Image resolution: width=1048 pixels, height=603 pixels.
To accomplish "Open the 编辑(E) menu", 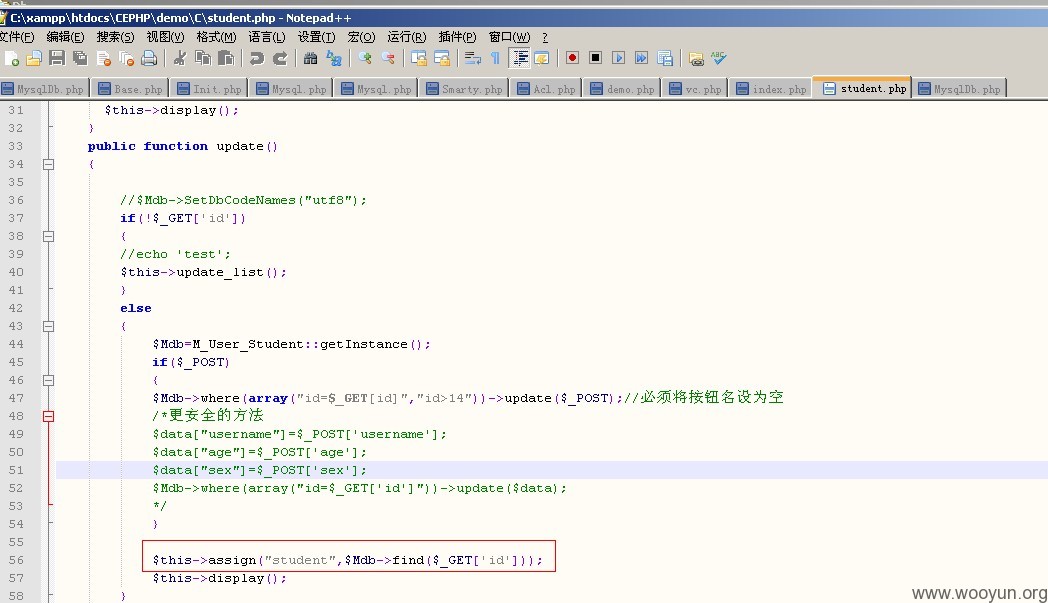I will pyautogui.click(x=66, y=37).
